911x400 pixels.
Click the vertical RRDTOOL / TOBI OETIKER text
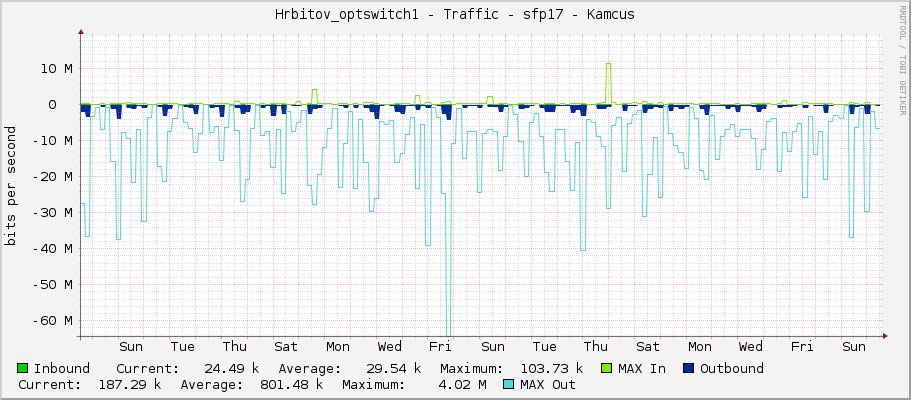point(902,59)
